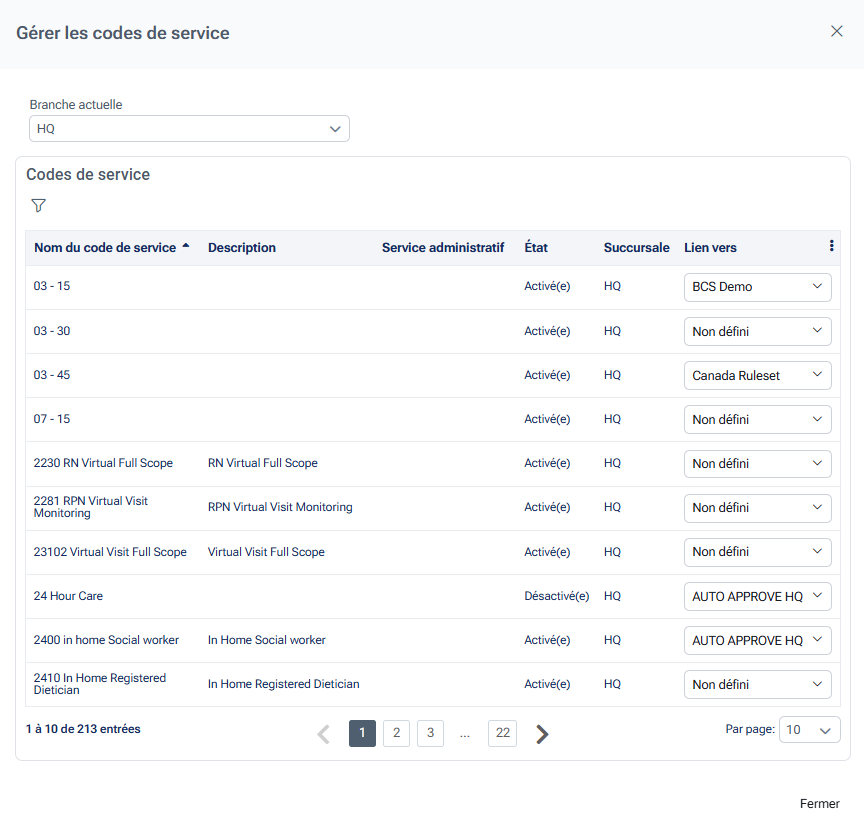Screen dimensions: 864x829
Task: Click the État column header
Action: point(536,248)
